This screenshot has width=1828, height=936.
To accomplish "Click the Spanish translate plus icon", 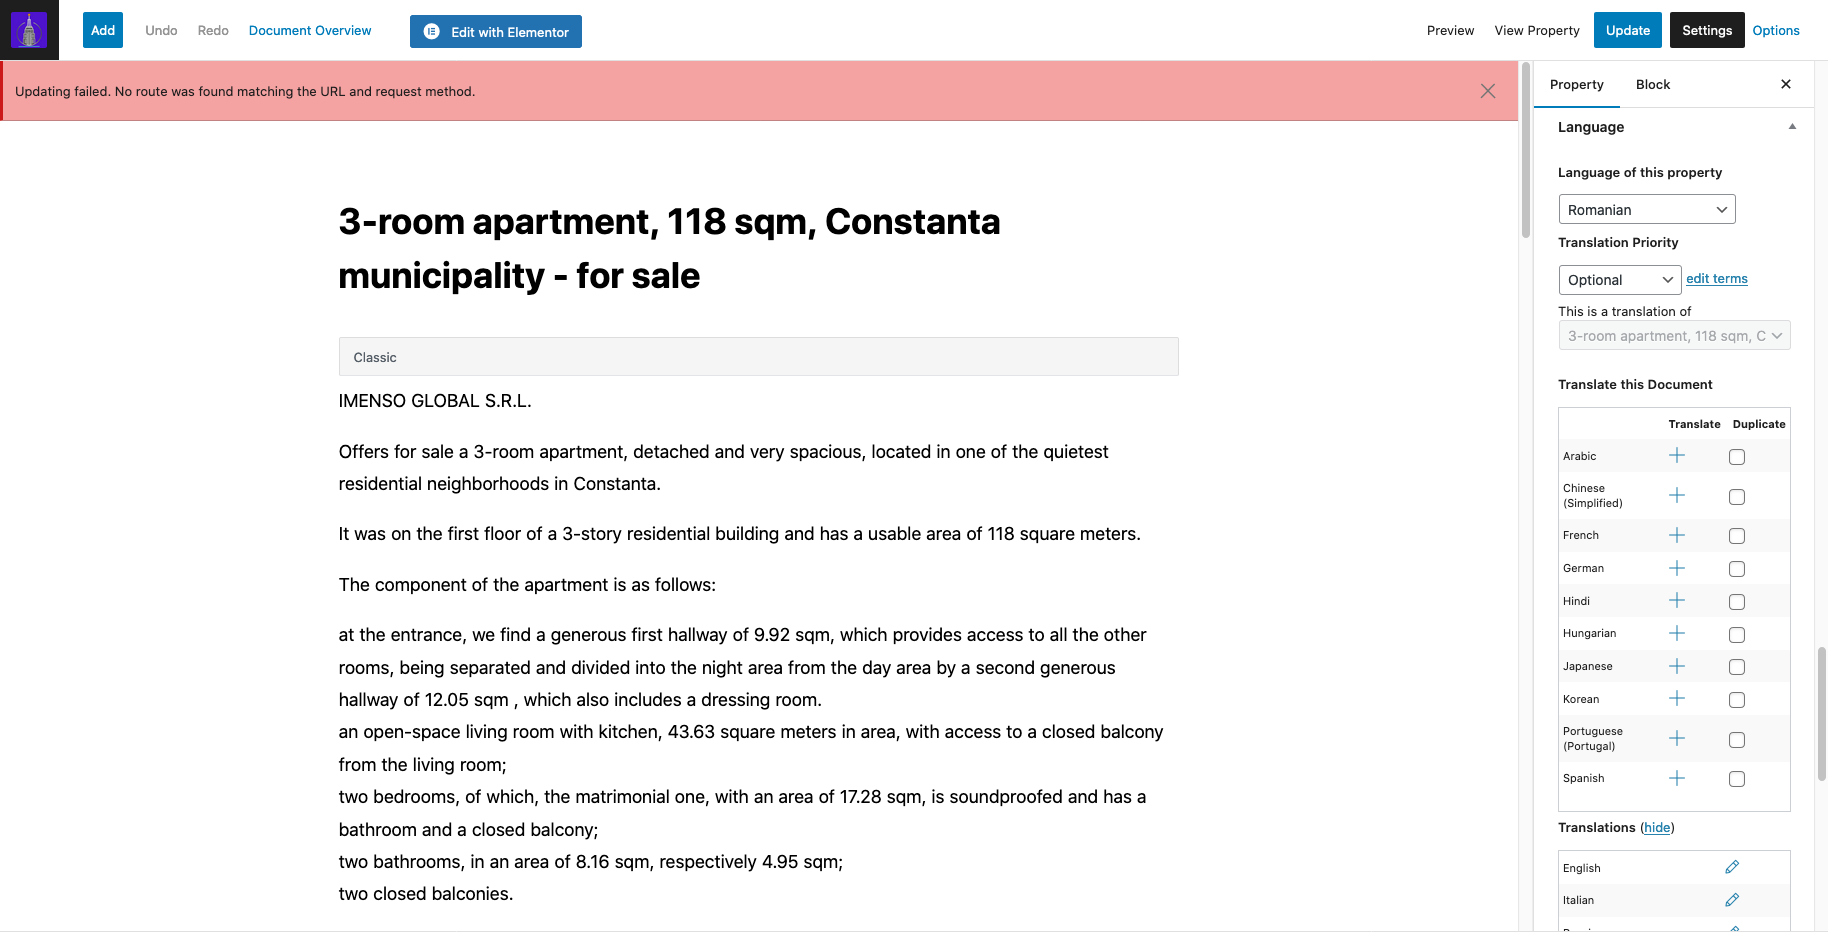I will pyautogui.click(x=1677, y=778).
